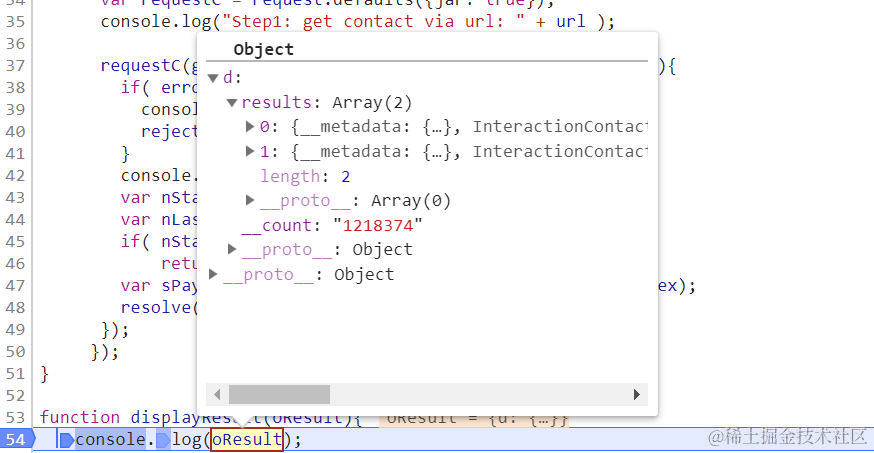Click the url variable on line 35
The height and width of the screenshot is (453, 874).
pos(571,22)
